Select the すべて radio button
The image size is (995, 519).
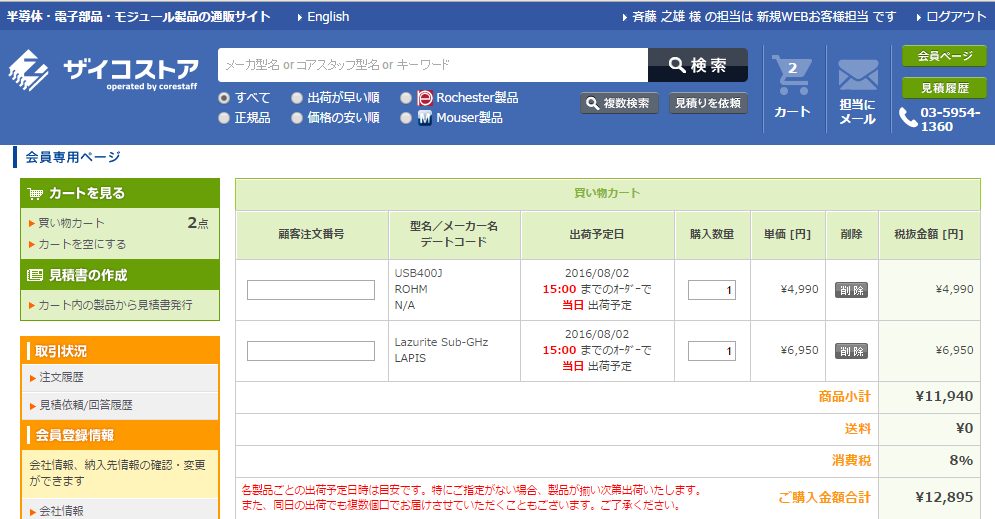224,98
